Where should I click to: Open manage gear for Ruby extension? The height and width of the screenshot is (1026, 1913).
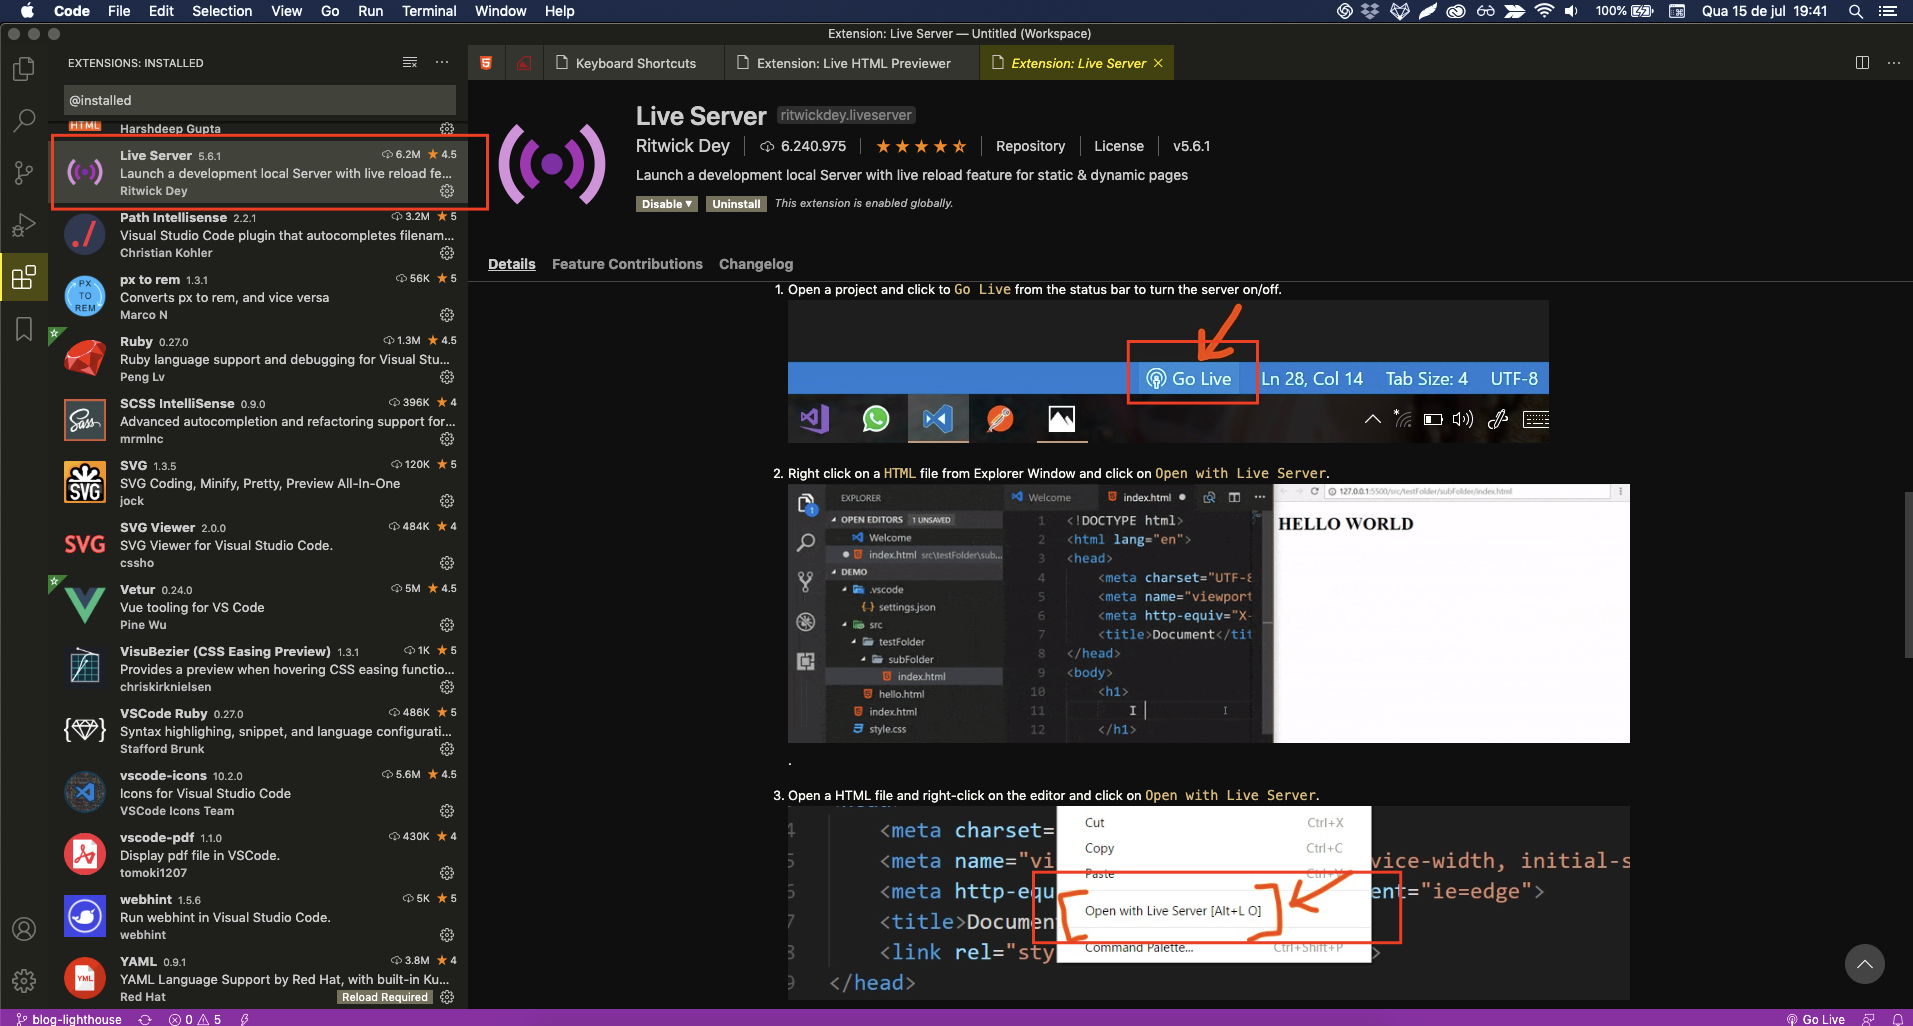[x=447, y=377]
